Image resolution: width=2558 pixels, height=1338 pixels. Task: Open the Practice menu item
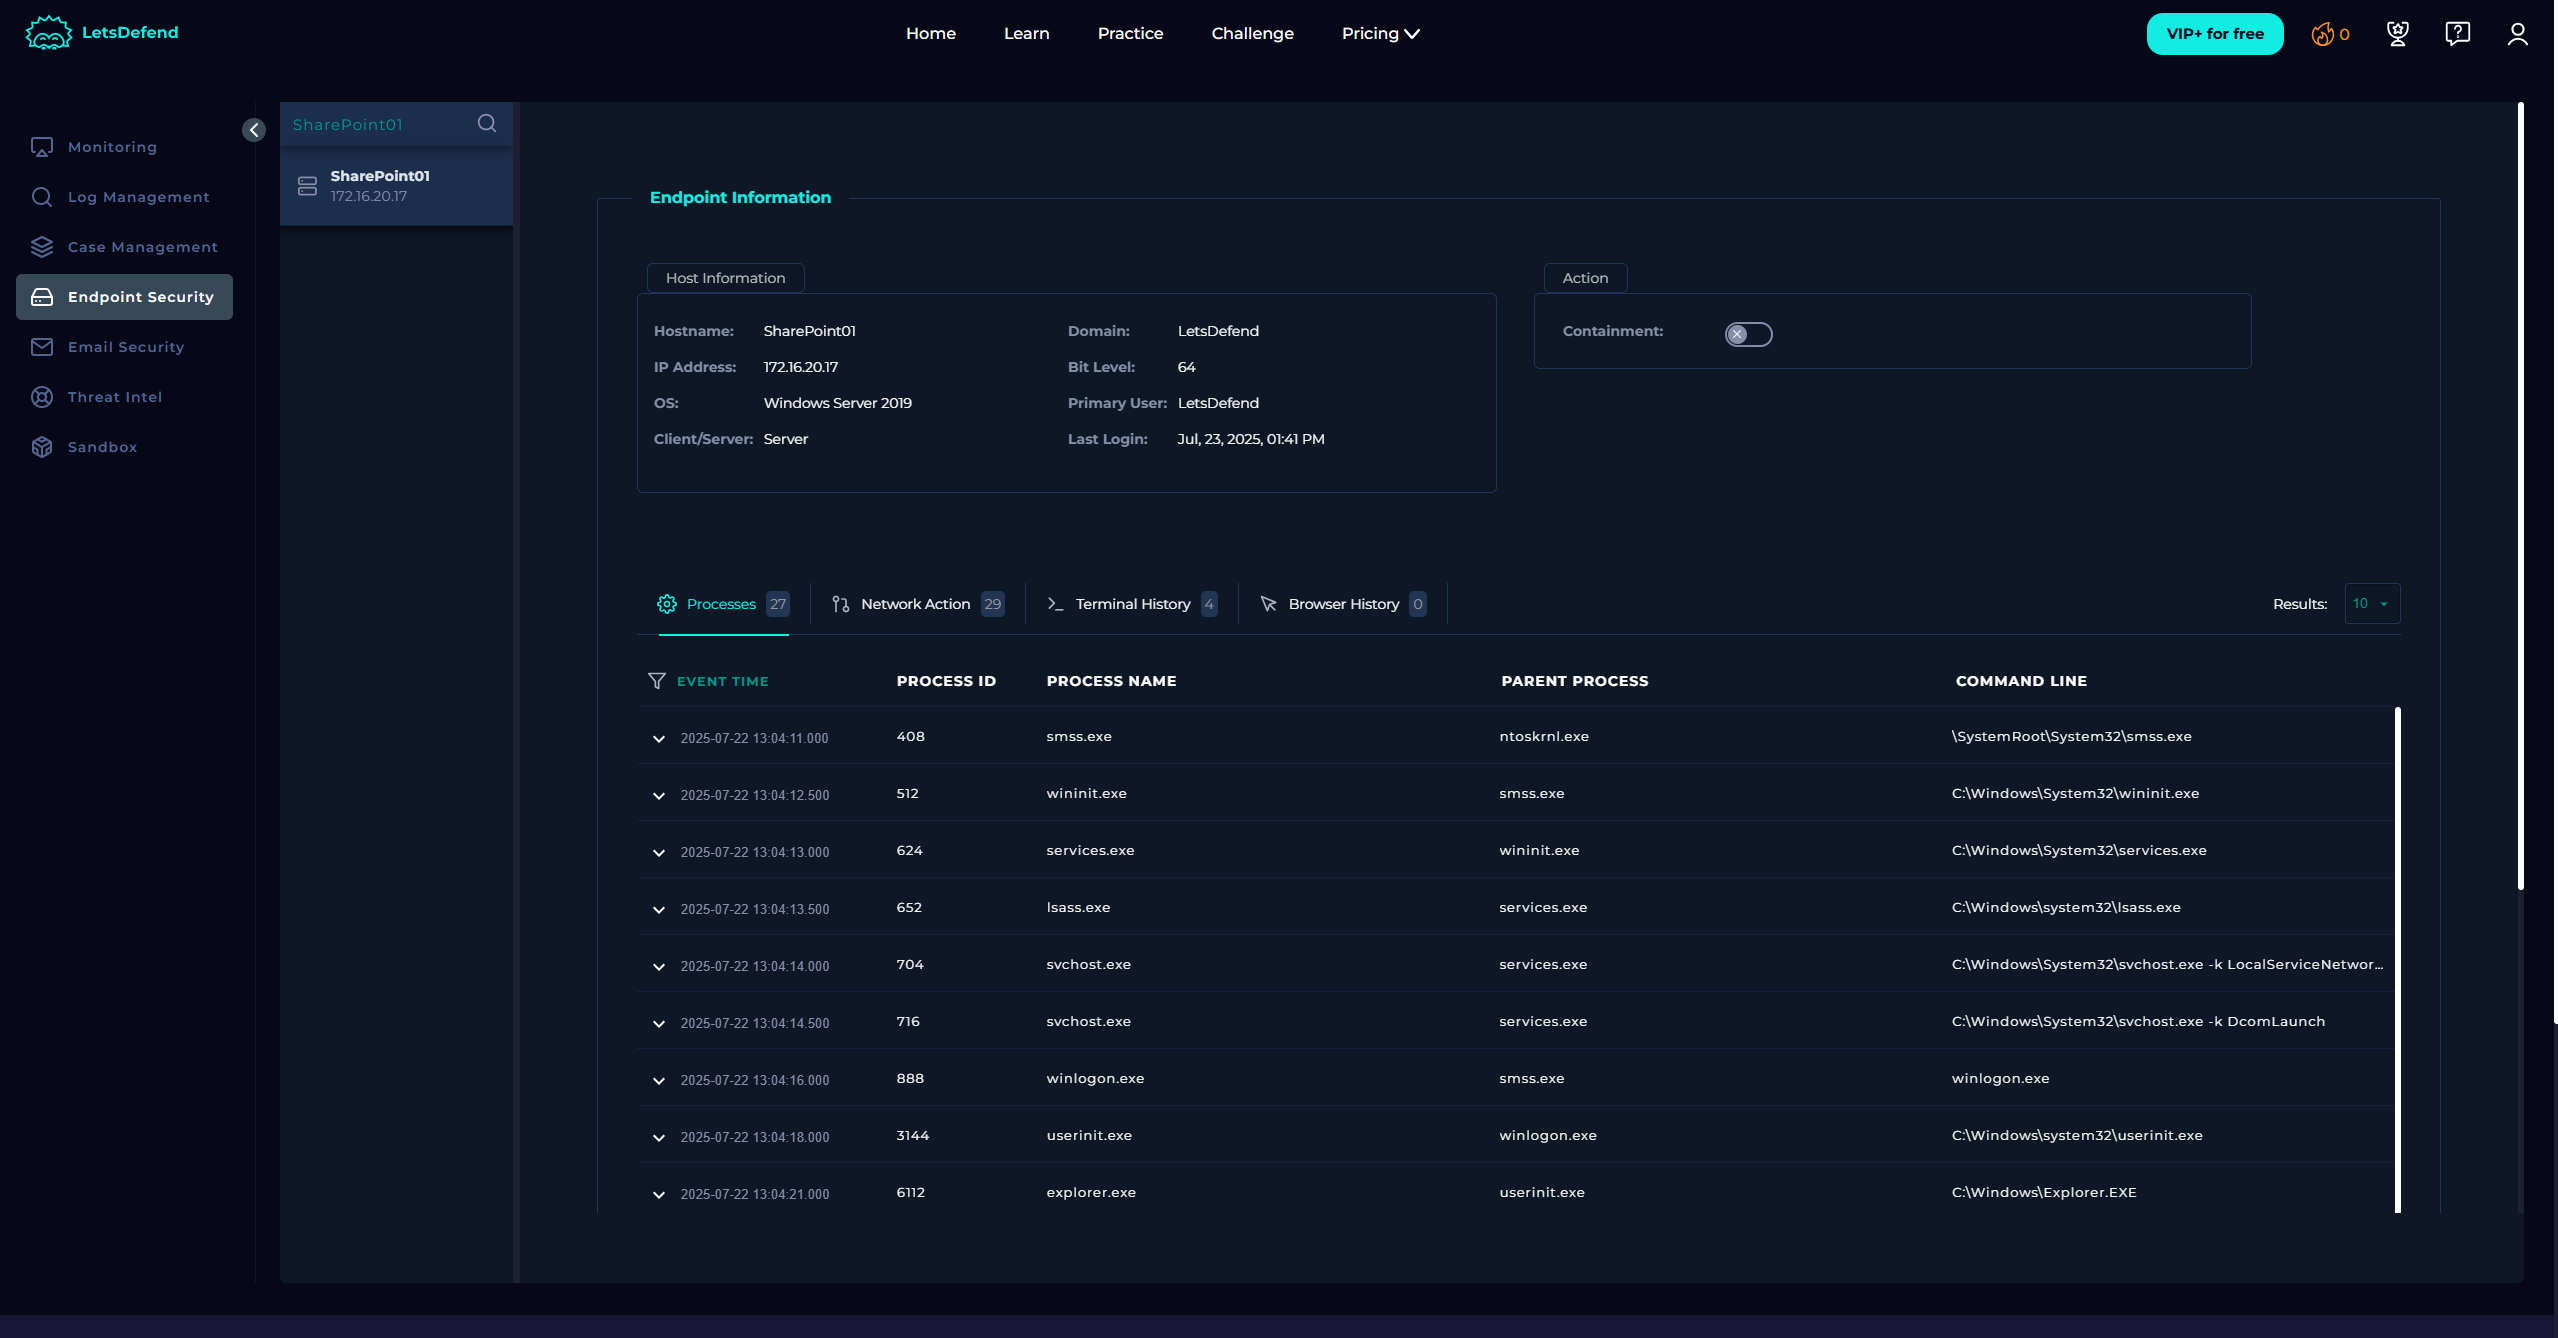1131,34
